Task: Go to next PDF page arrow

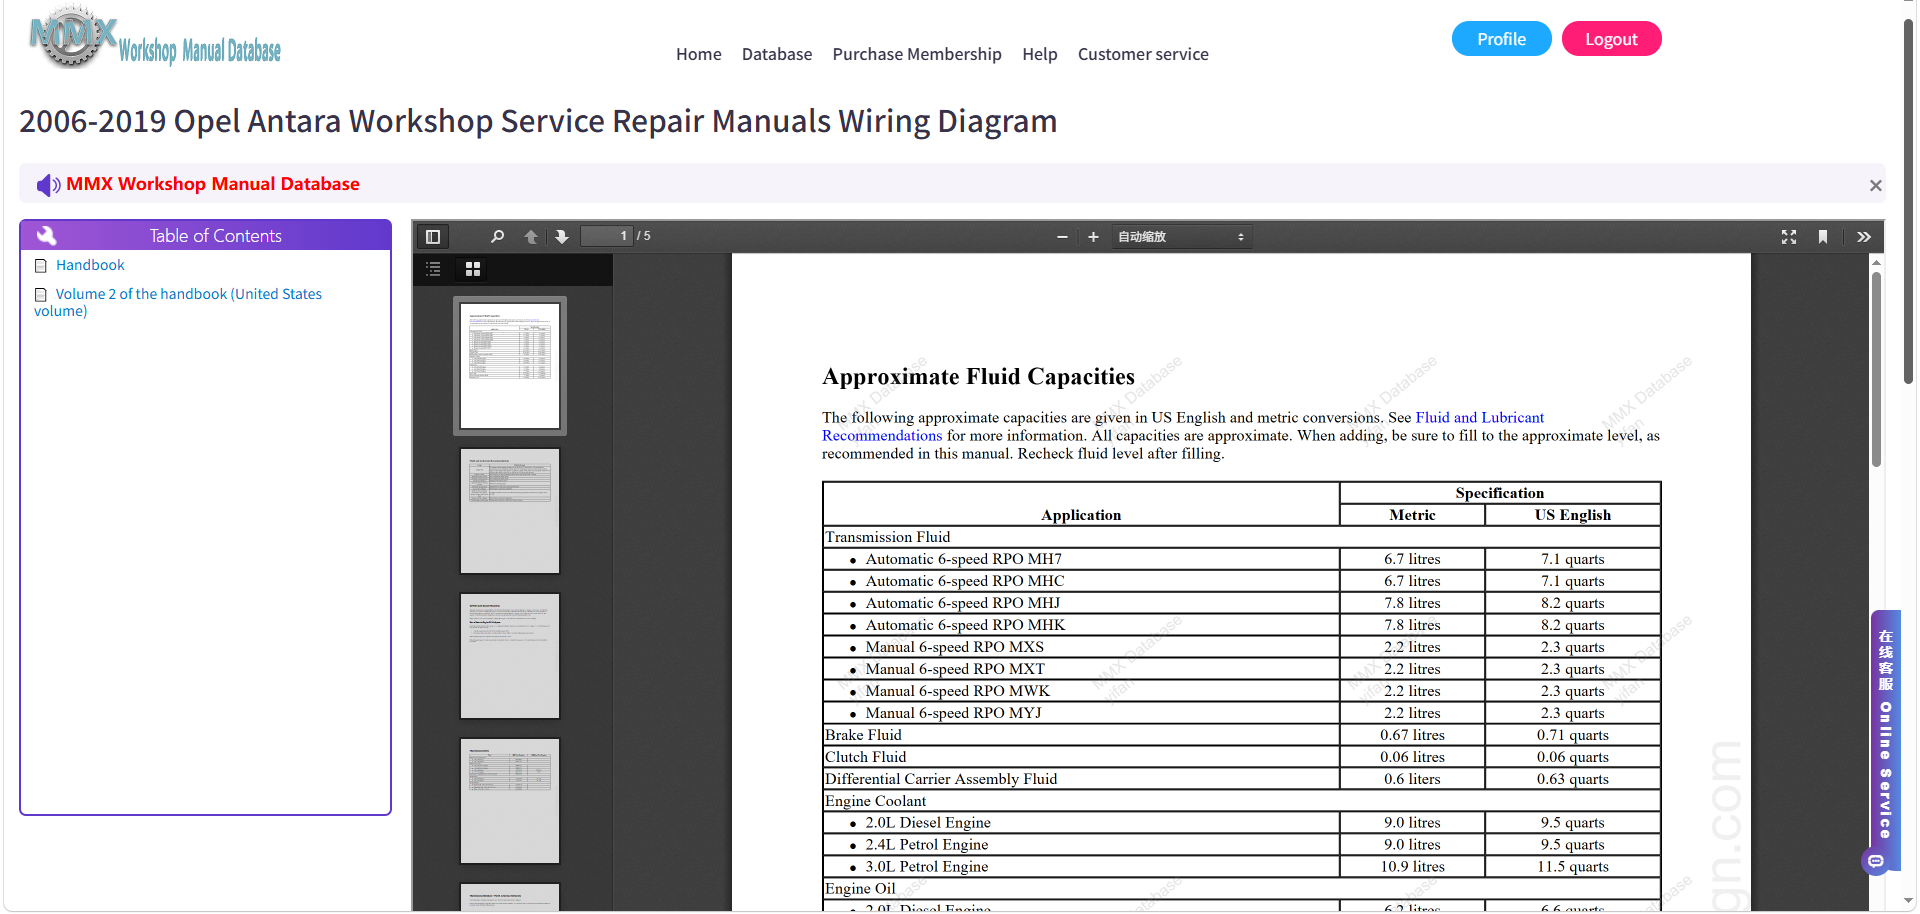Action: click(562, 237)
